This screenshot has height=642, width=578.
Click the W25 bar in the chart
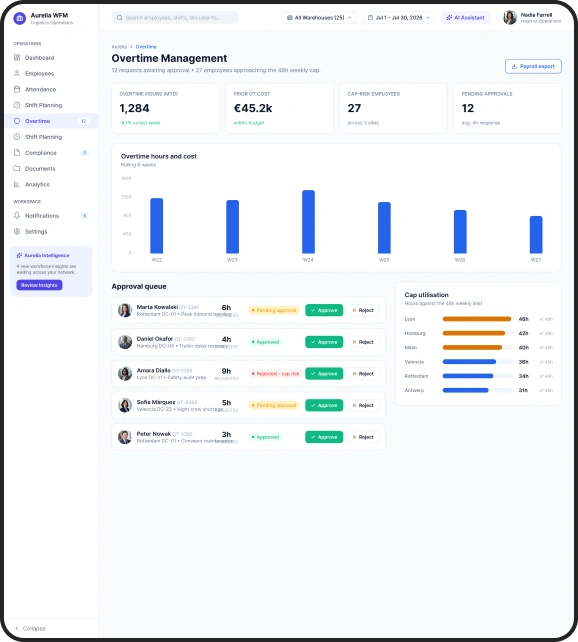coord(384,228)
